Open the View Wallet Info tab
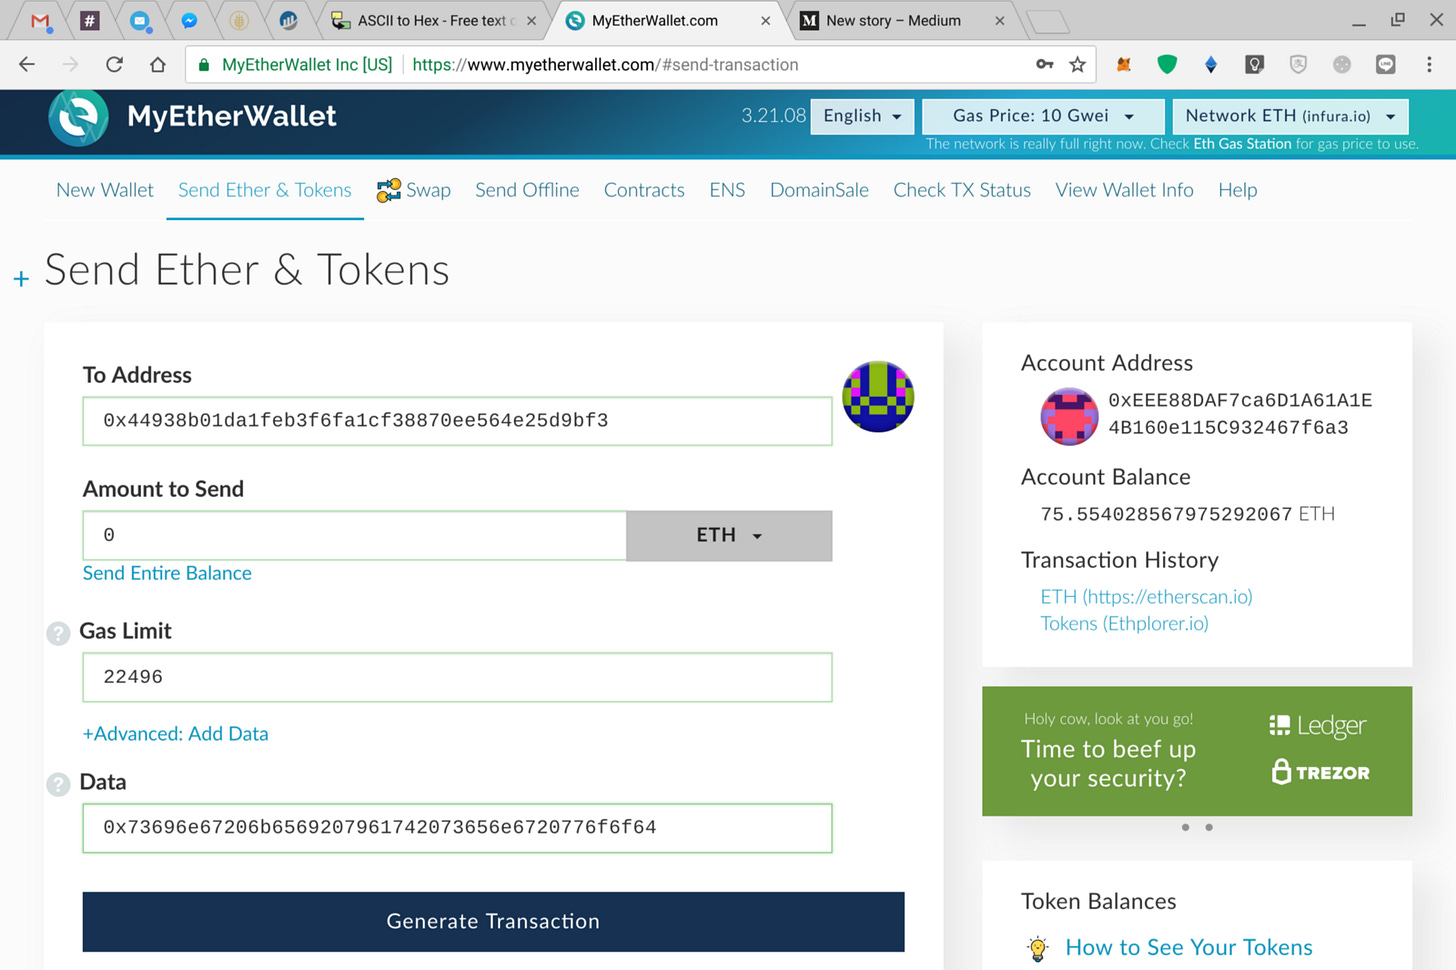This screenshot has height=970, width=1456. tap(1124, 190)
